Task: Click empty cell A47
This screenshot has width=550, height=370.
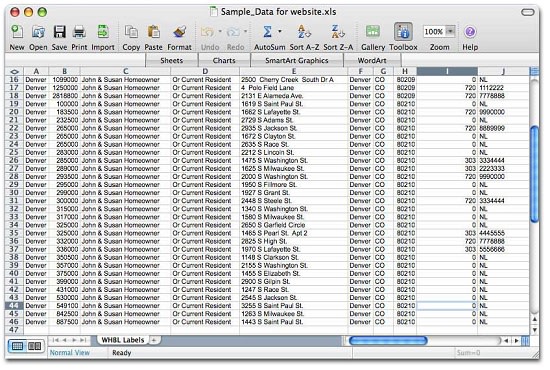Action: tap(36, 330)
